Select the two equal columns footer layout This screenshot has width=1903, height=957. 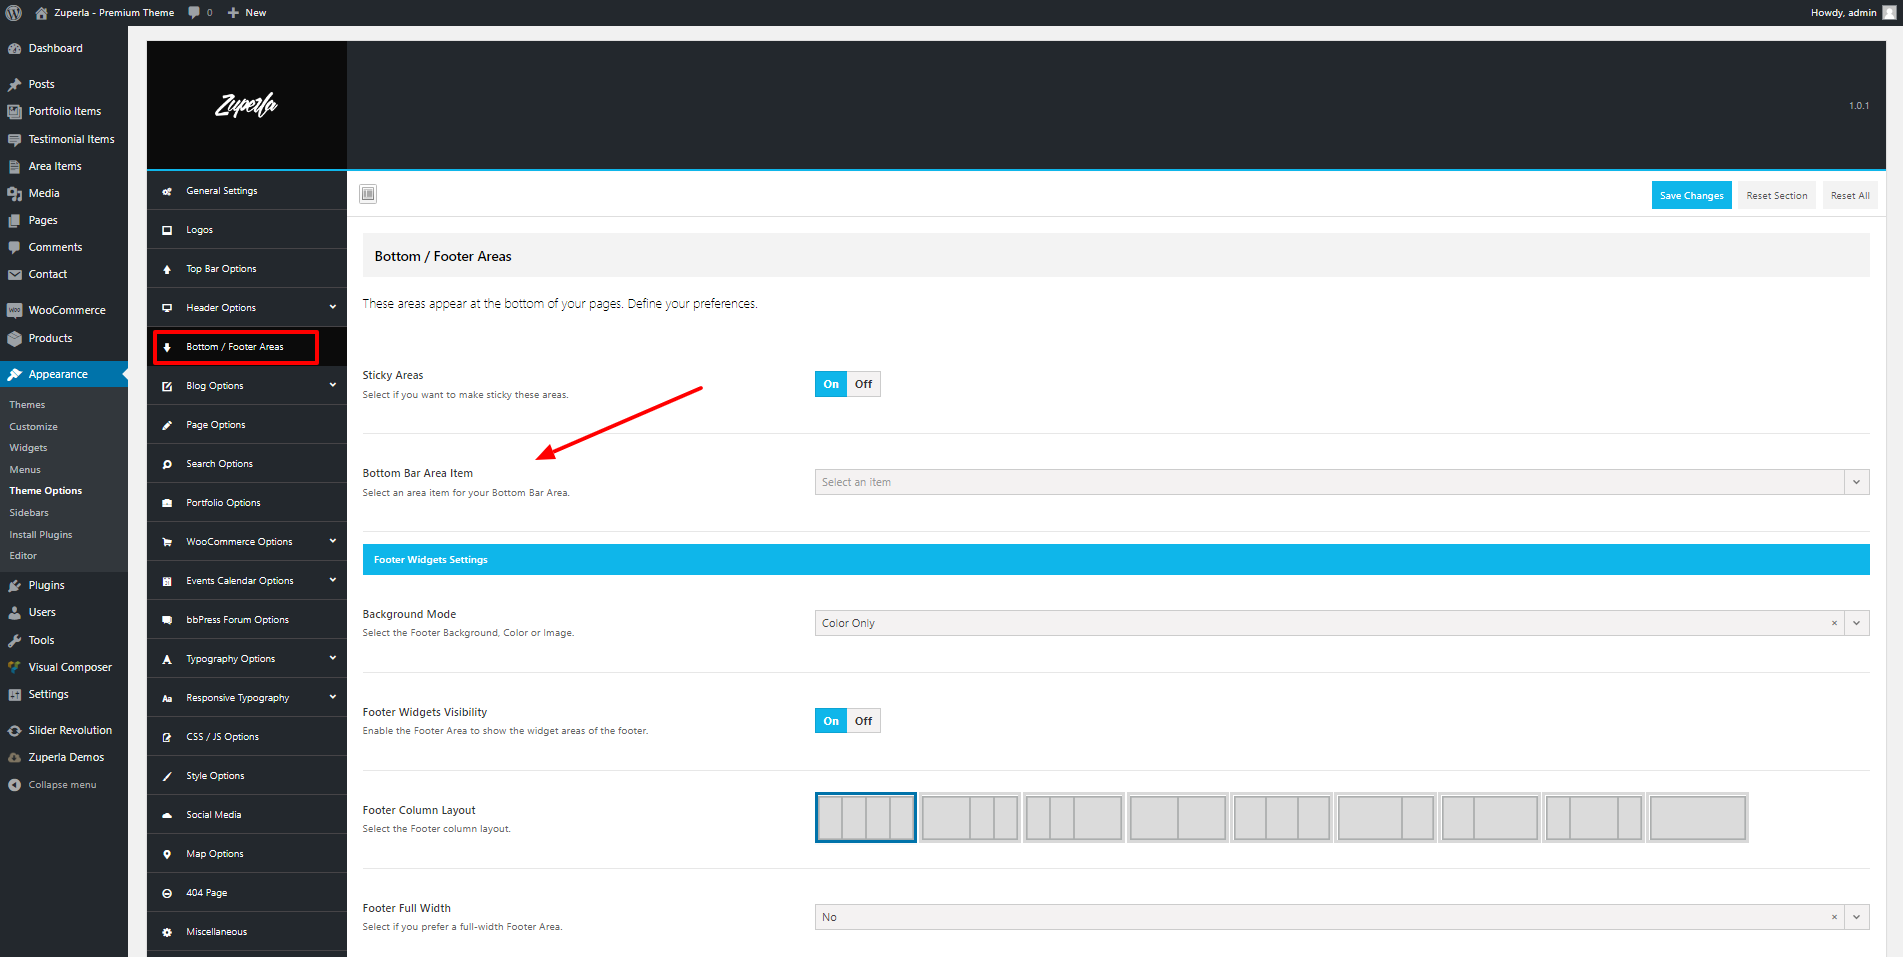[1178, 818]
